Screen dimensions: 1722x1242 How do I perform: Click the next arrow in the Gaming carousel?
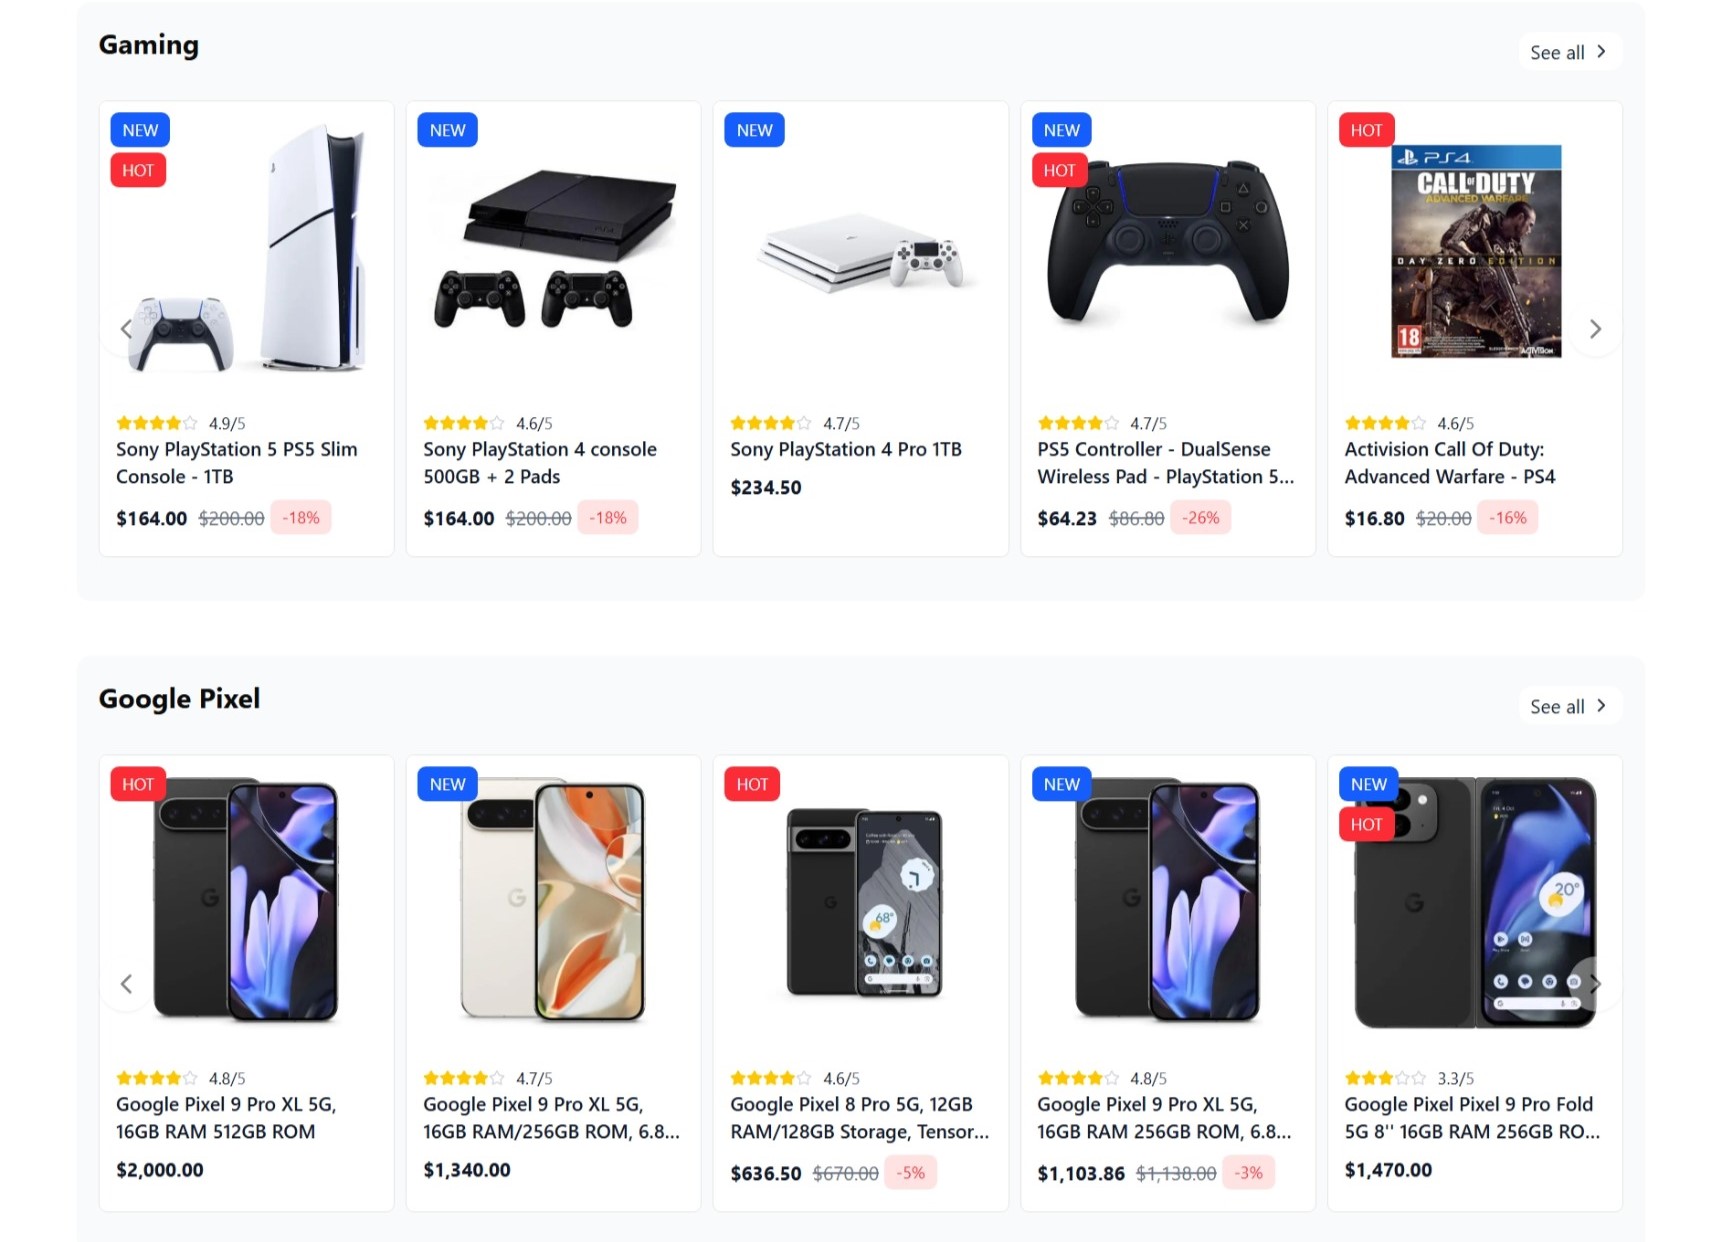tap(1595, 328)
